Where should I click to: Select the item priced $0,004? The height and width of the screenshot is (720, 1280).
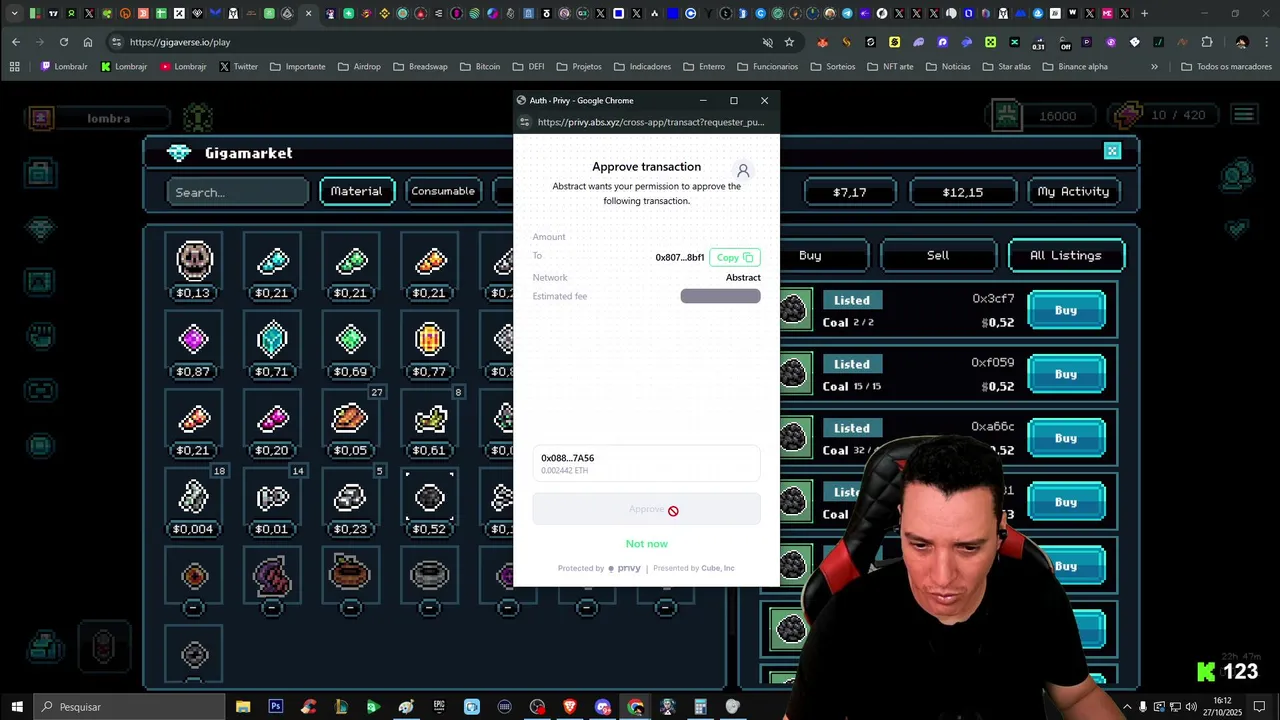(194, 499)
